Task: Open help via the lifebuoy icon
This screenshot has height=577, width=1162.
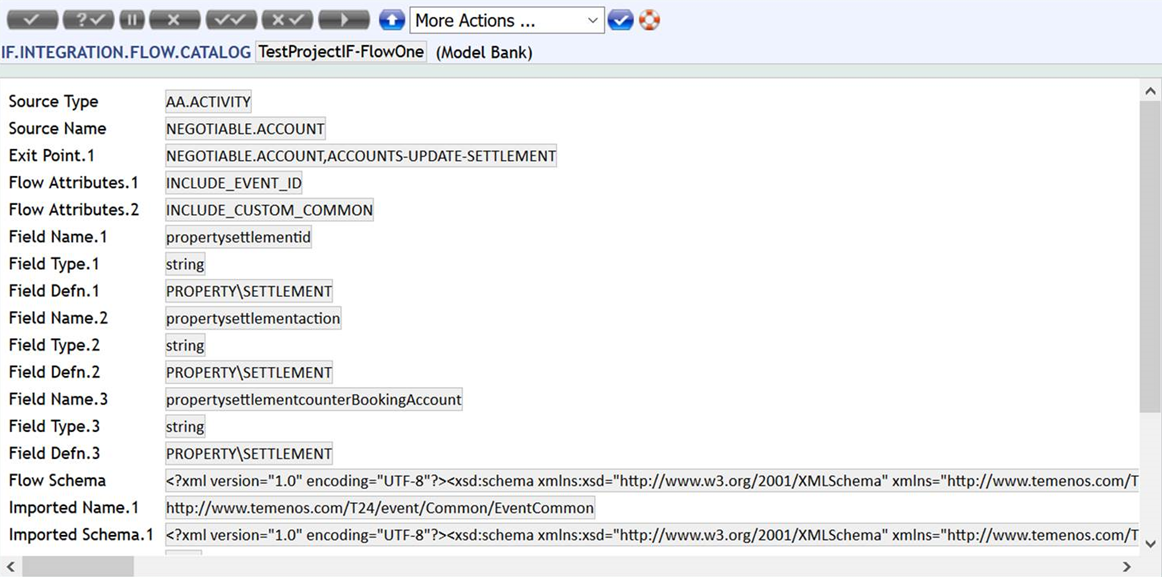Action: click(650, 20)
